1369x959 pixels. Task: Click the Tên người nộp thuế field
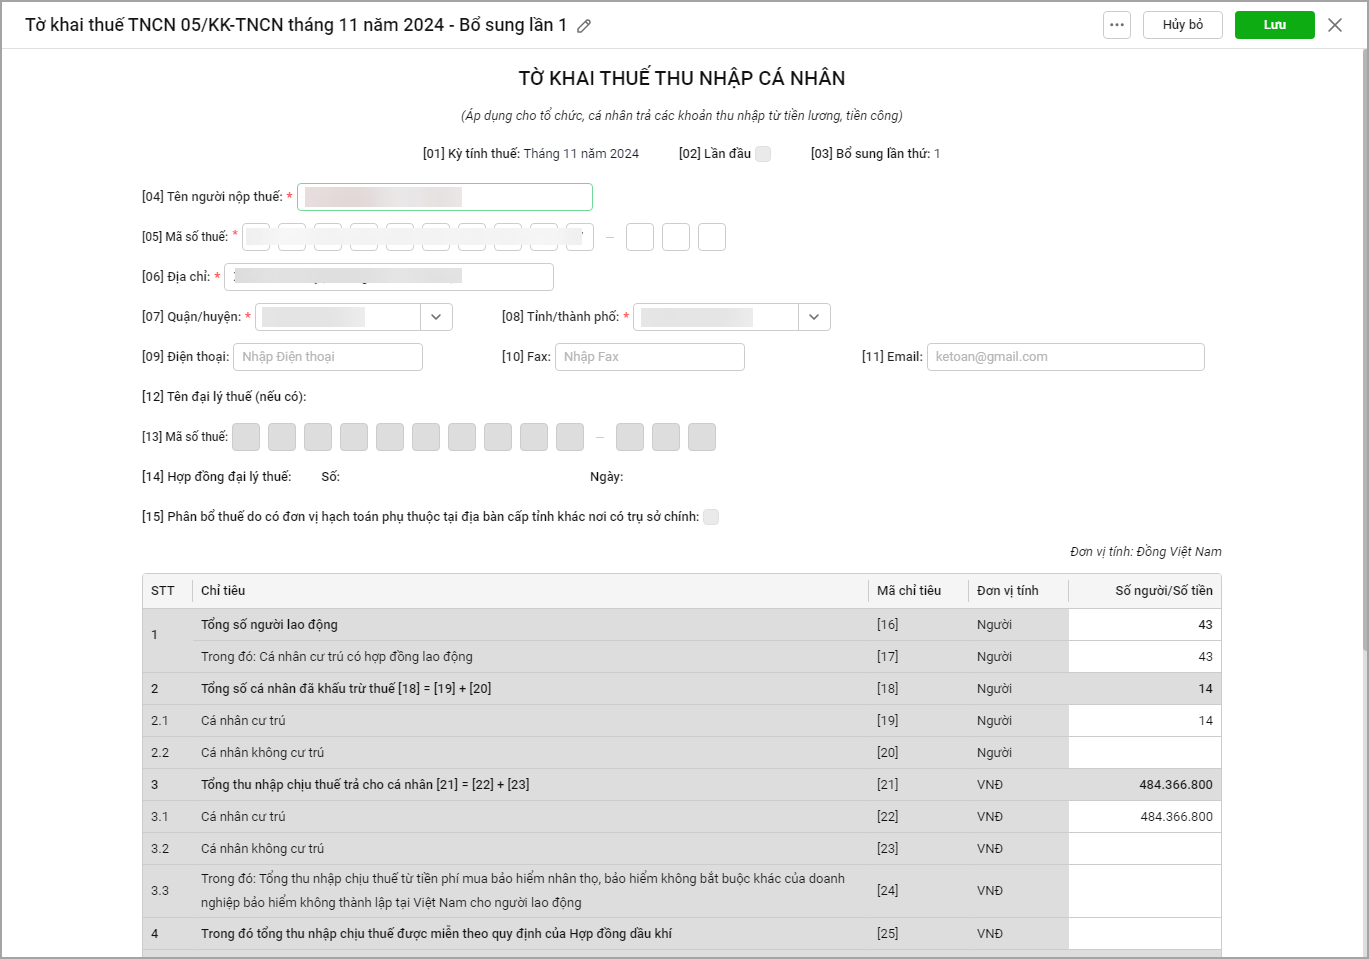pos(445,197)
